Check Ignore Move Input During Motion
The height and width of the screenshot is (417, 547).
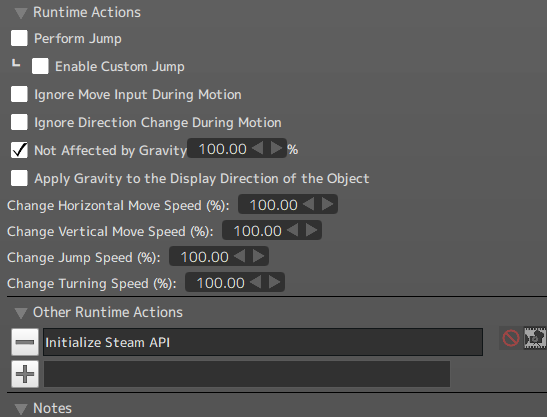pos(19,94)
